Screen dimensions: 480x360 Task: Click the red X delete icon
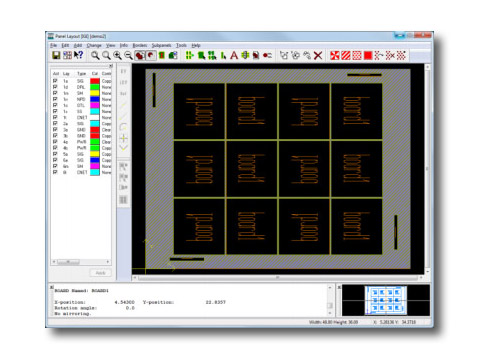coord(318,55)
